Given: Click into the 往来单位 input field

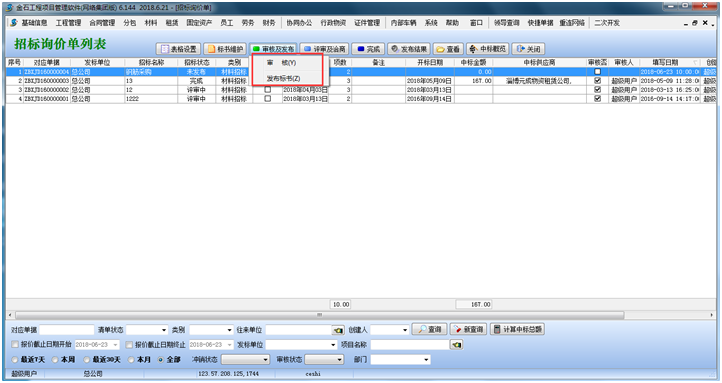Looking at the screenshot, I should pos(298,330).
